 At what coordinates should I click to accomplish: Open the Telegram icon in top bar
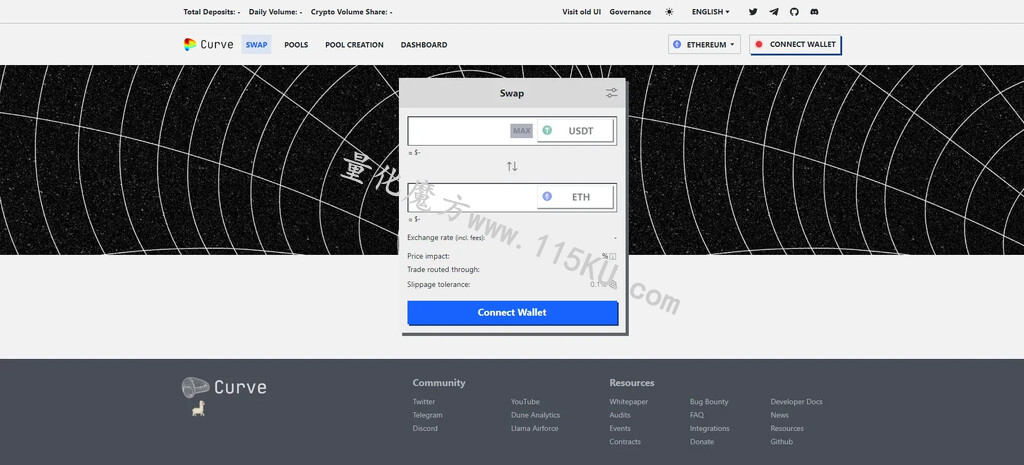pyautogui.click(x=774, y=12)
